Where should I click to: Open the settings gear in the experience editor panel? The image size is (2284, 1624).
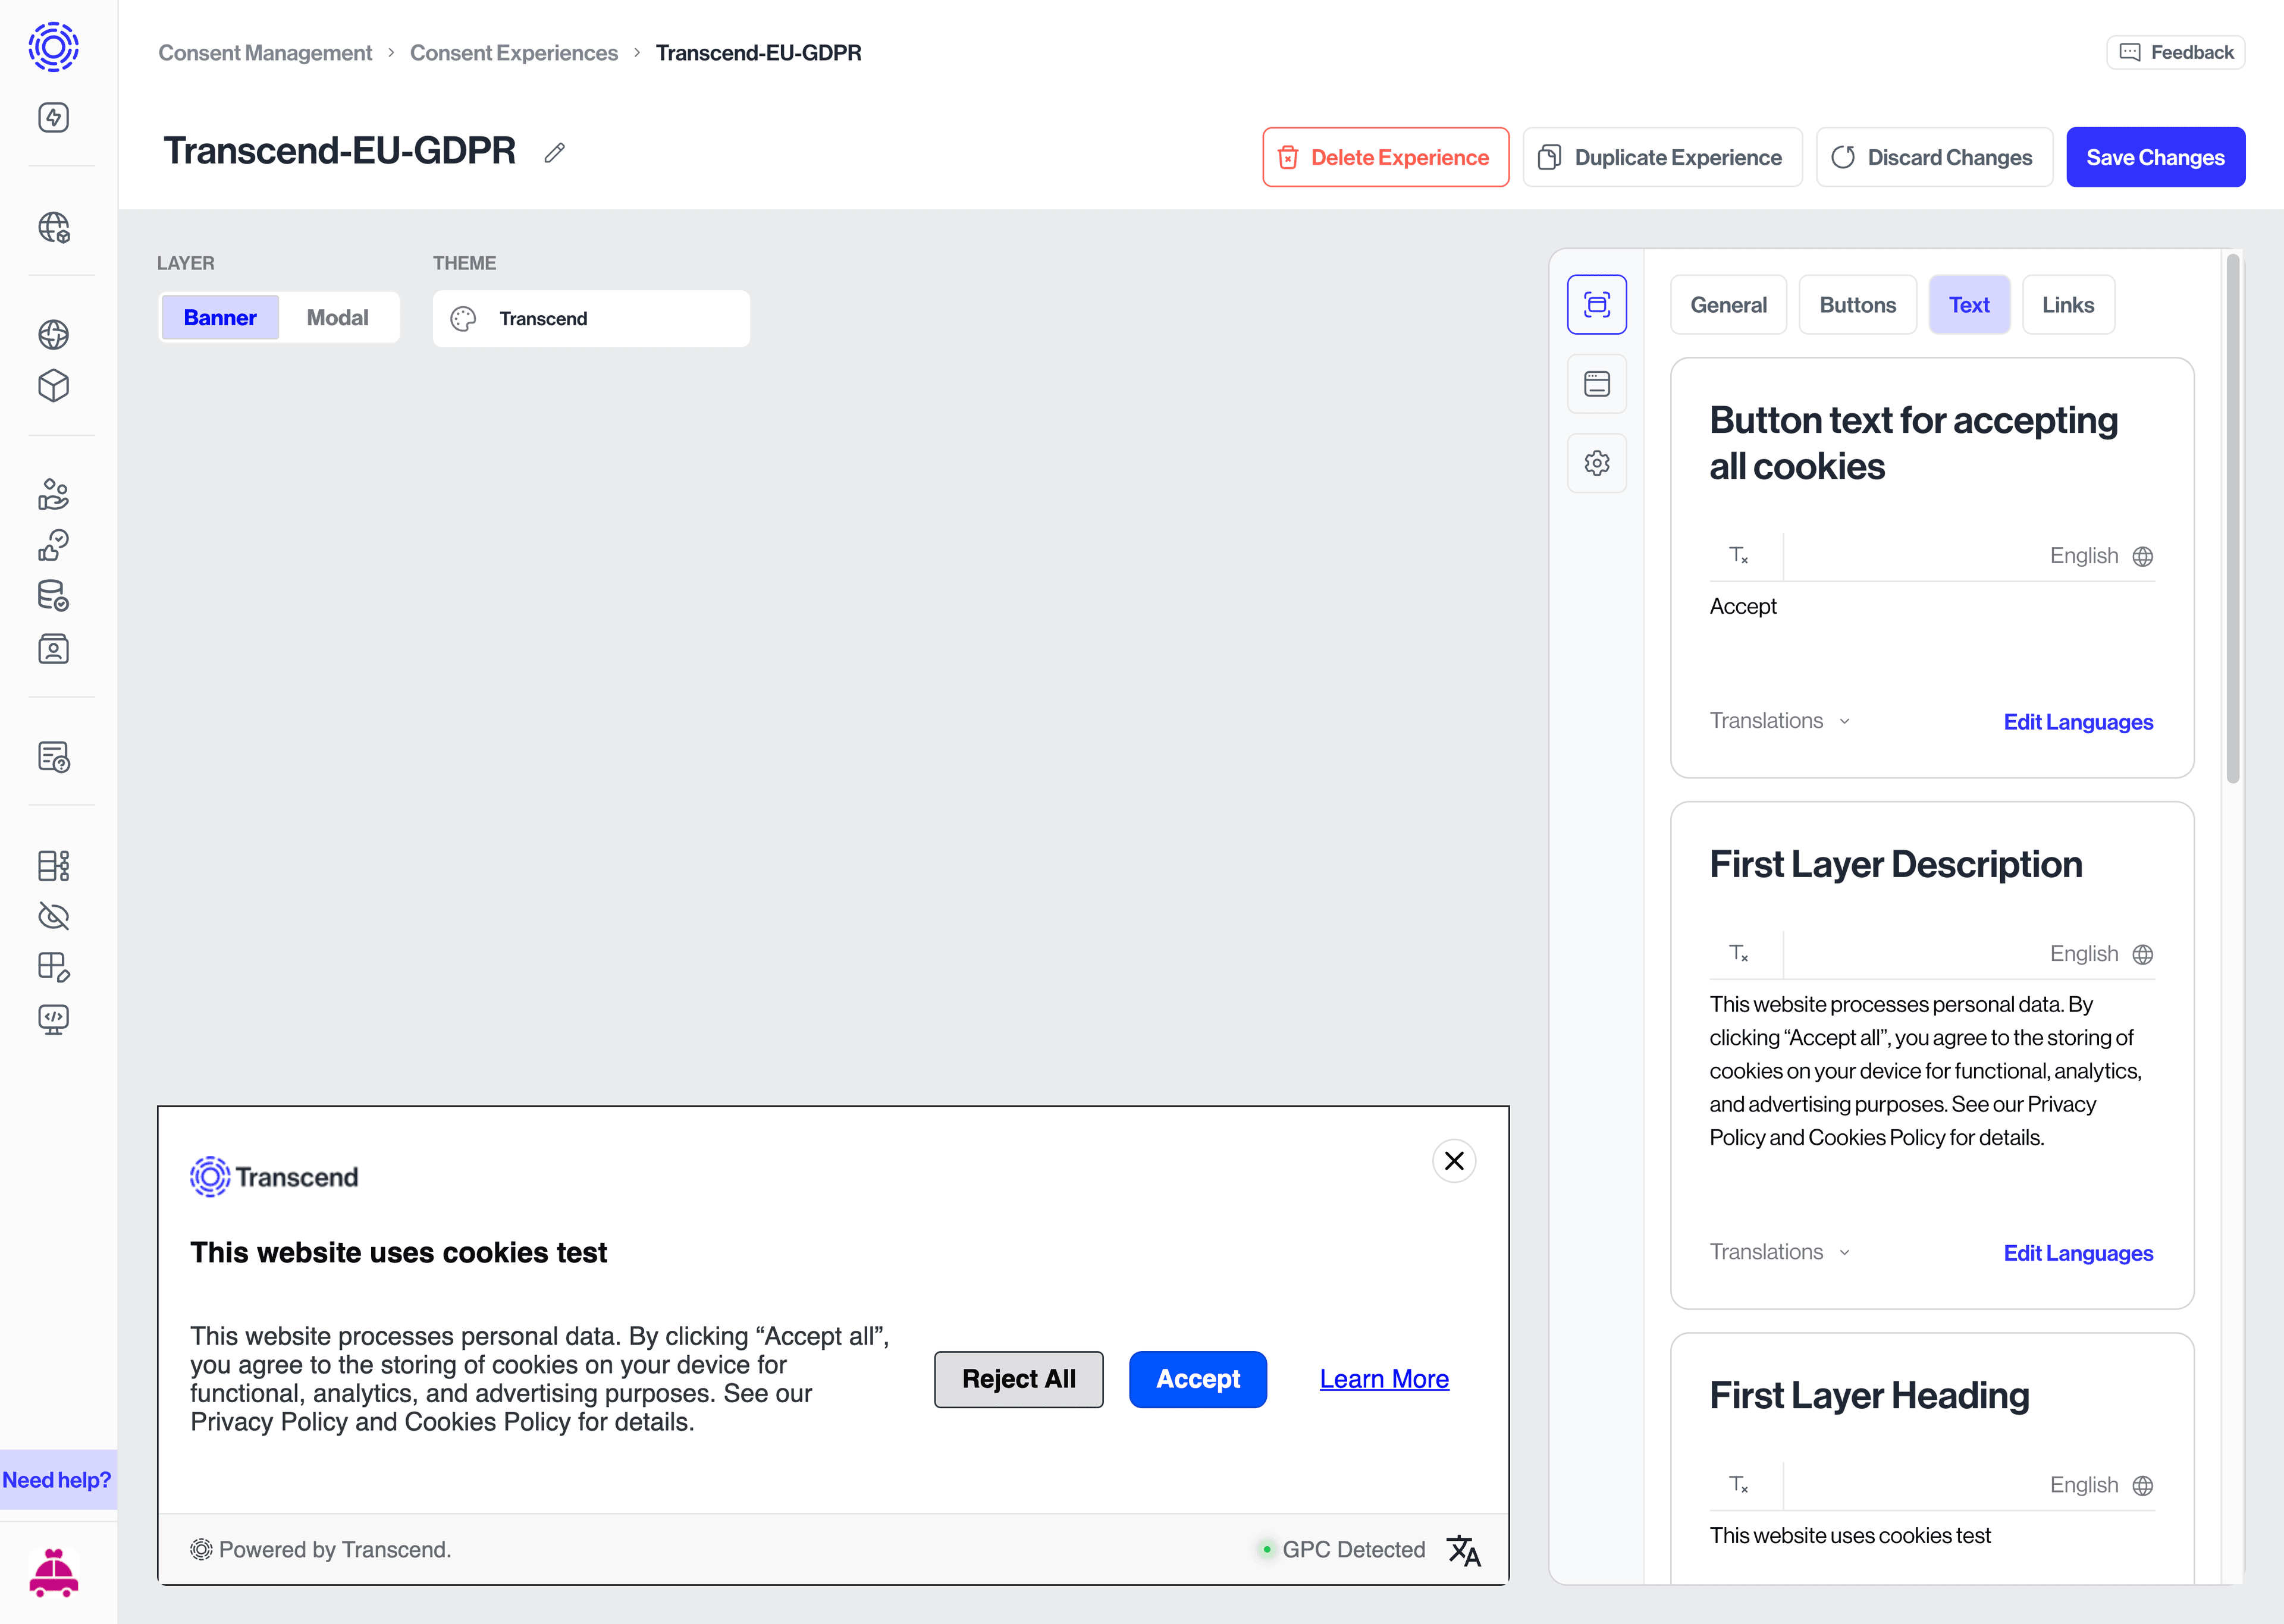tap(1596, 462)
